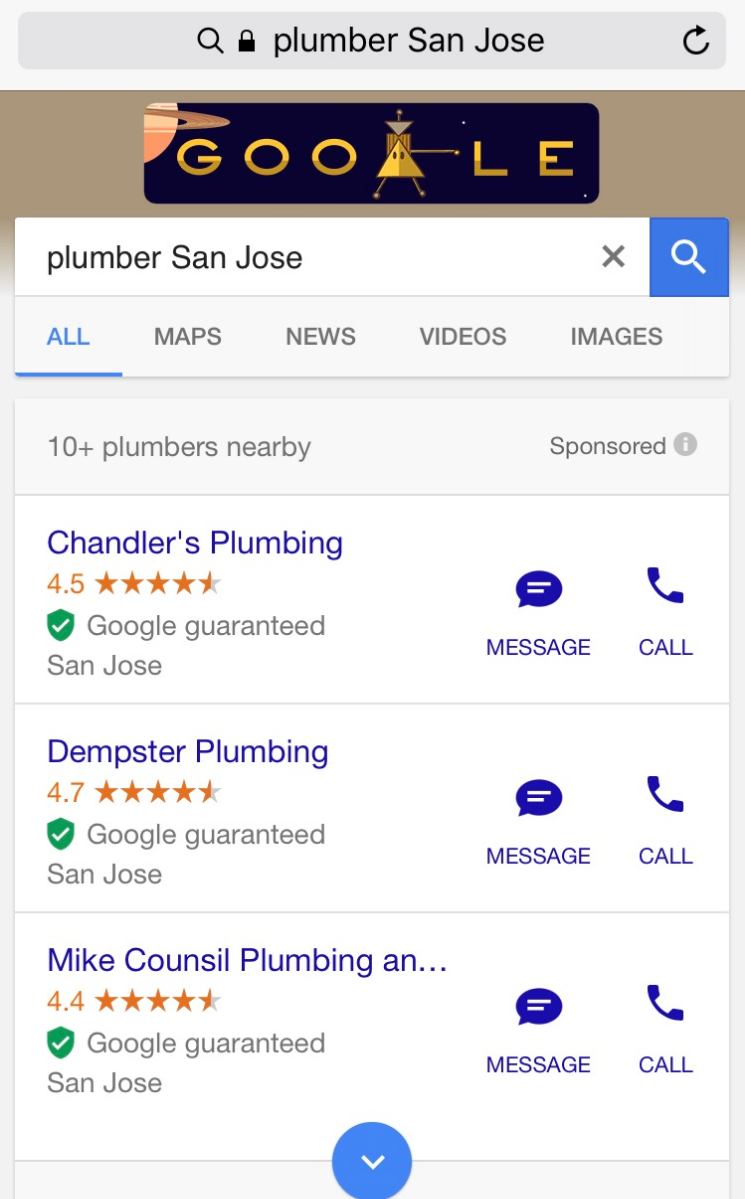This screenshot has width=745, height=1199.
Task: Open the Dempster Plumbing listing
Action: (x=188, y=752)
